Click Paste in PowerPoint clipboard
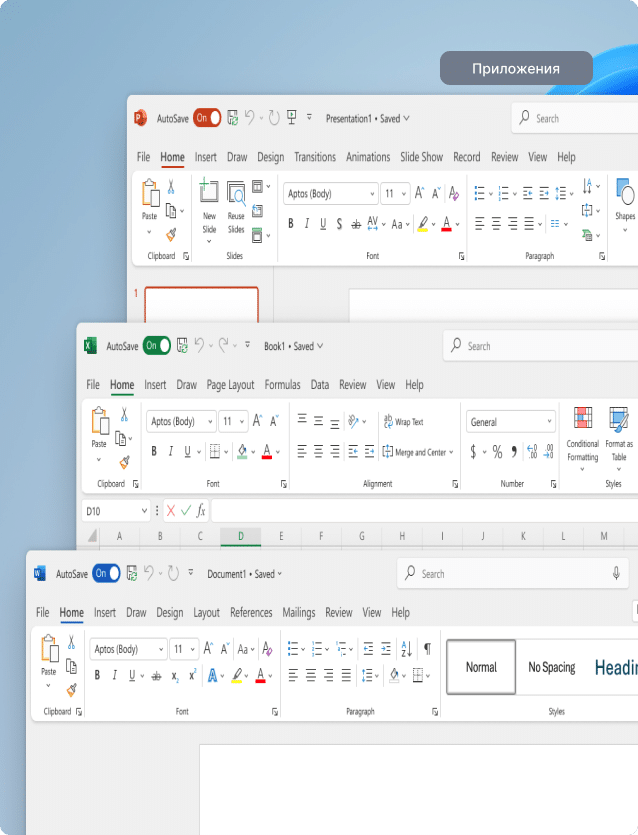 (x=150, y=207)
